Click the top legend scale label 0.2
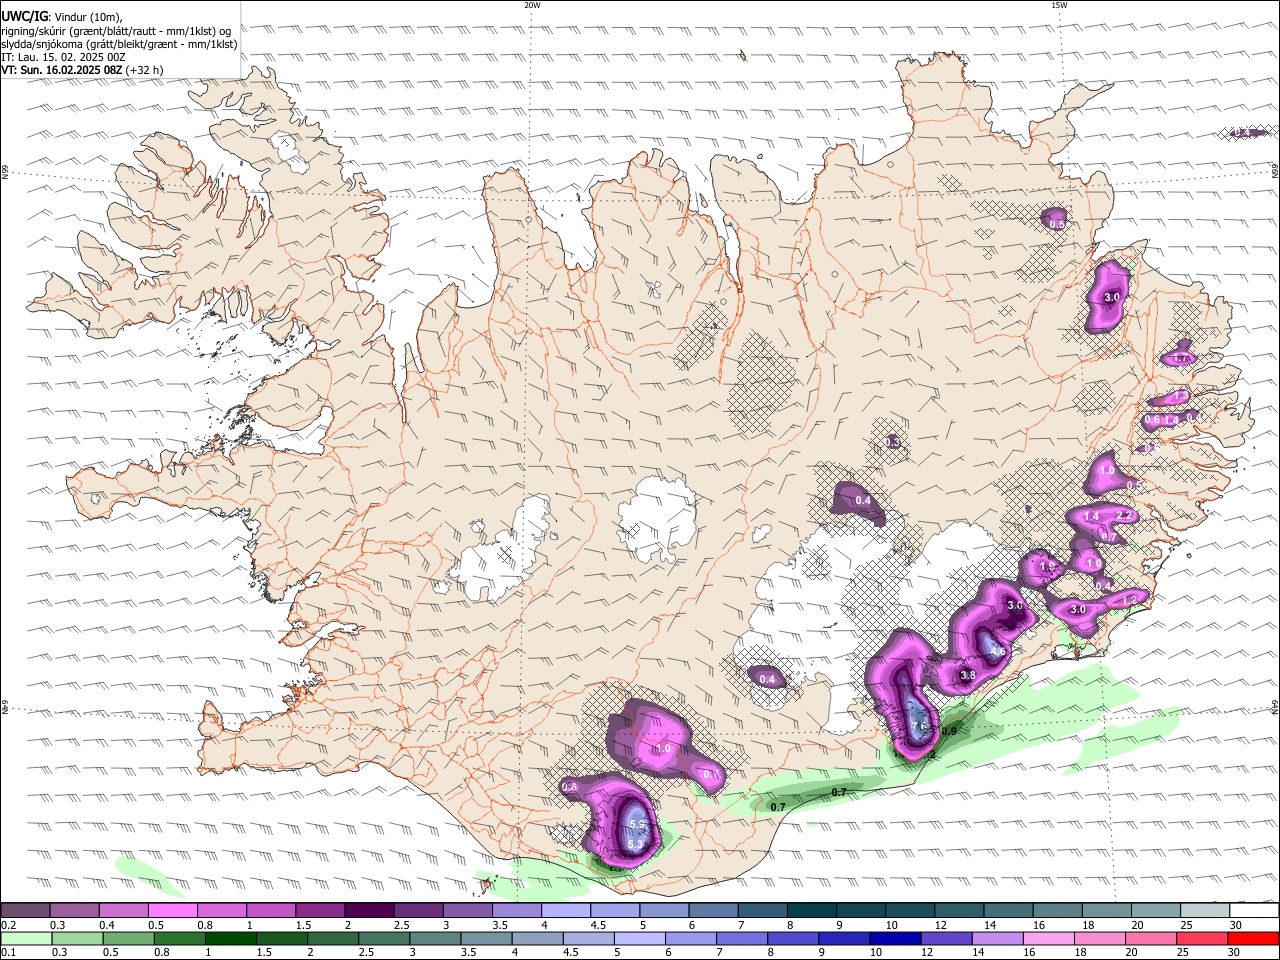 click(9, 925)
